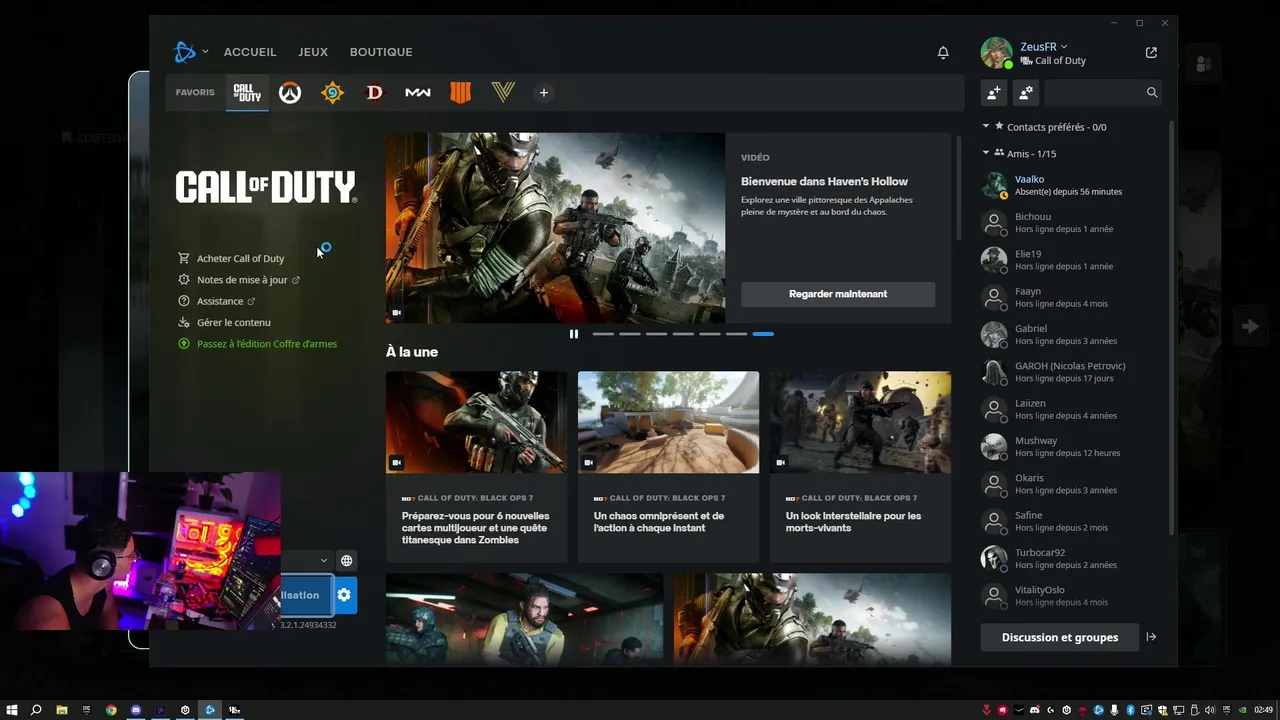This screenshot has height=720, width=1280.
Task: Open Google Chrome from the taskbar
Action: (111, 710)
